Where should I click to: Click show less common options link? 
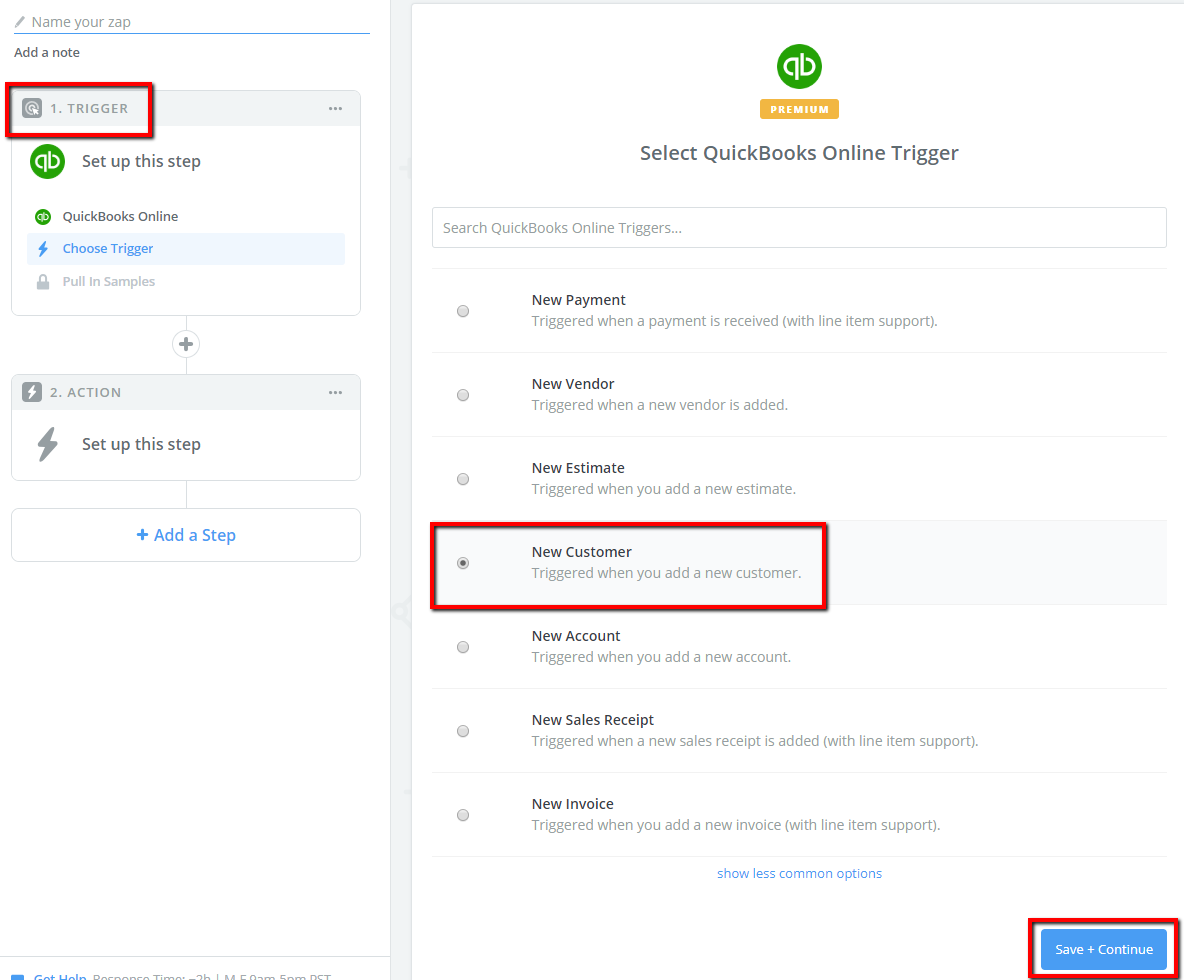click(x=799, y=874)
